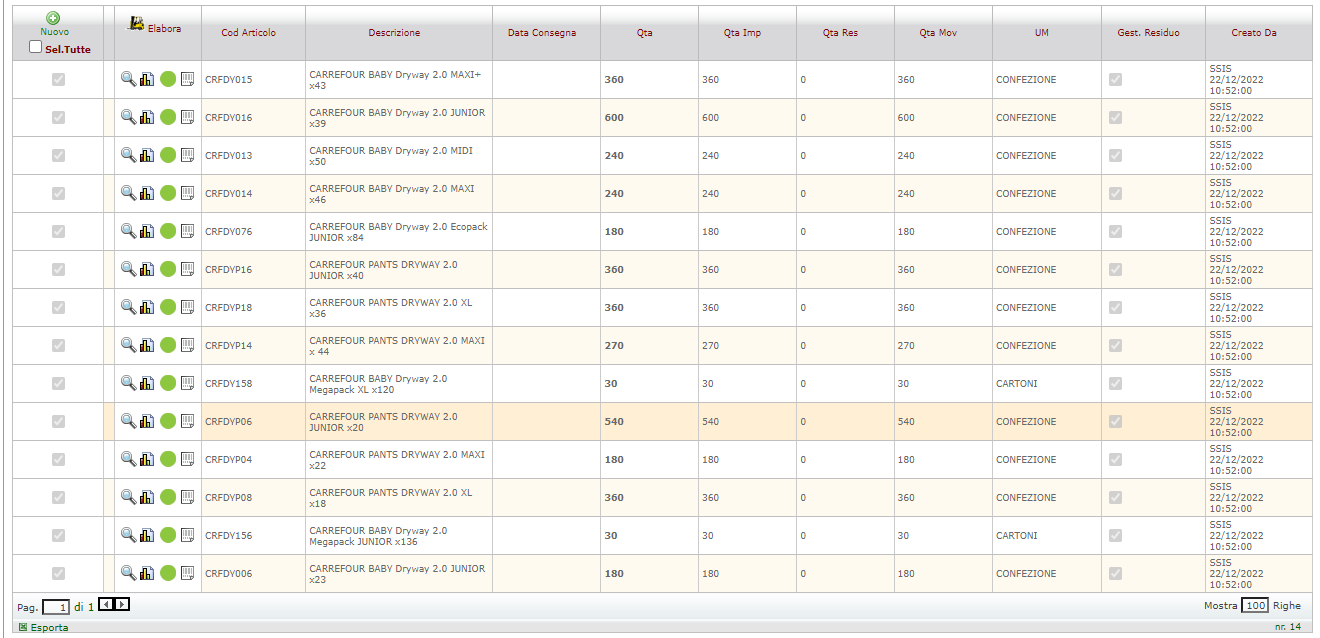Go to the next page arrow
This screenshot has width=1320, height=638.
tap(122, 605)
